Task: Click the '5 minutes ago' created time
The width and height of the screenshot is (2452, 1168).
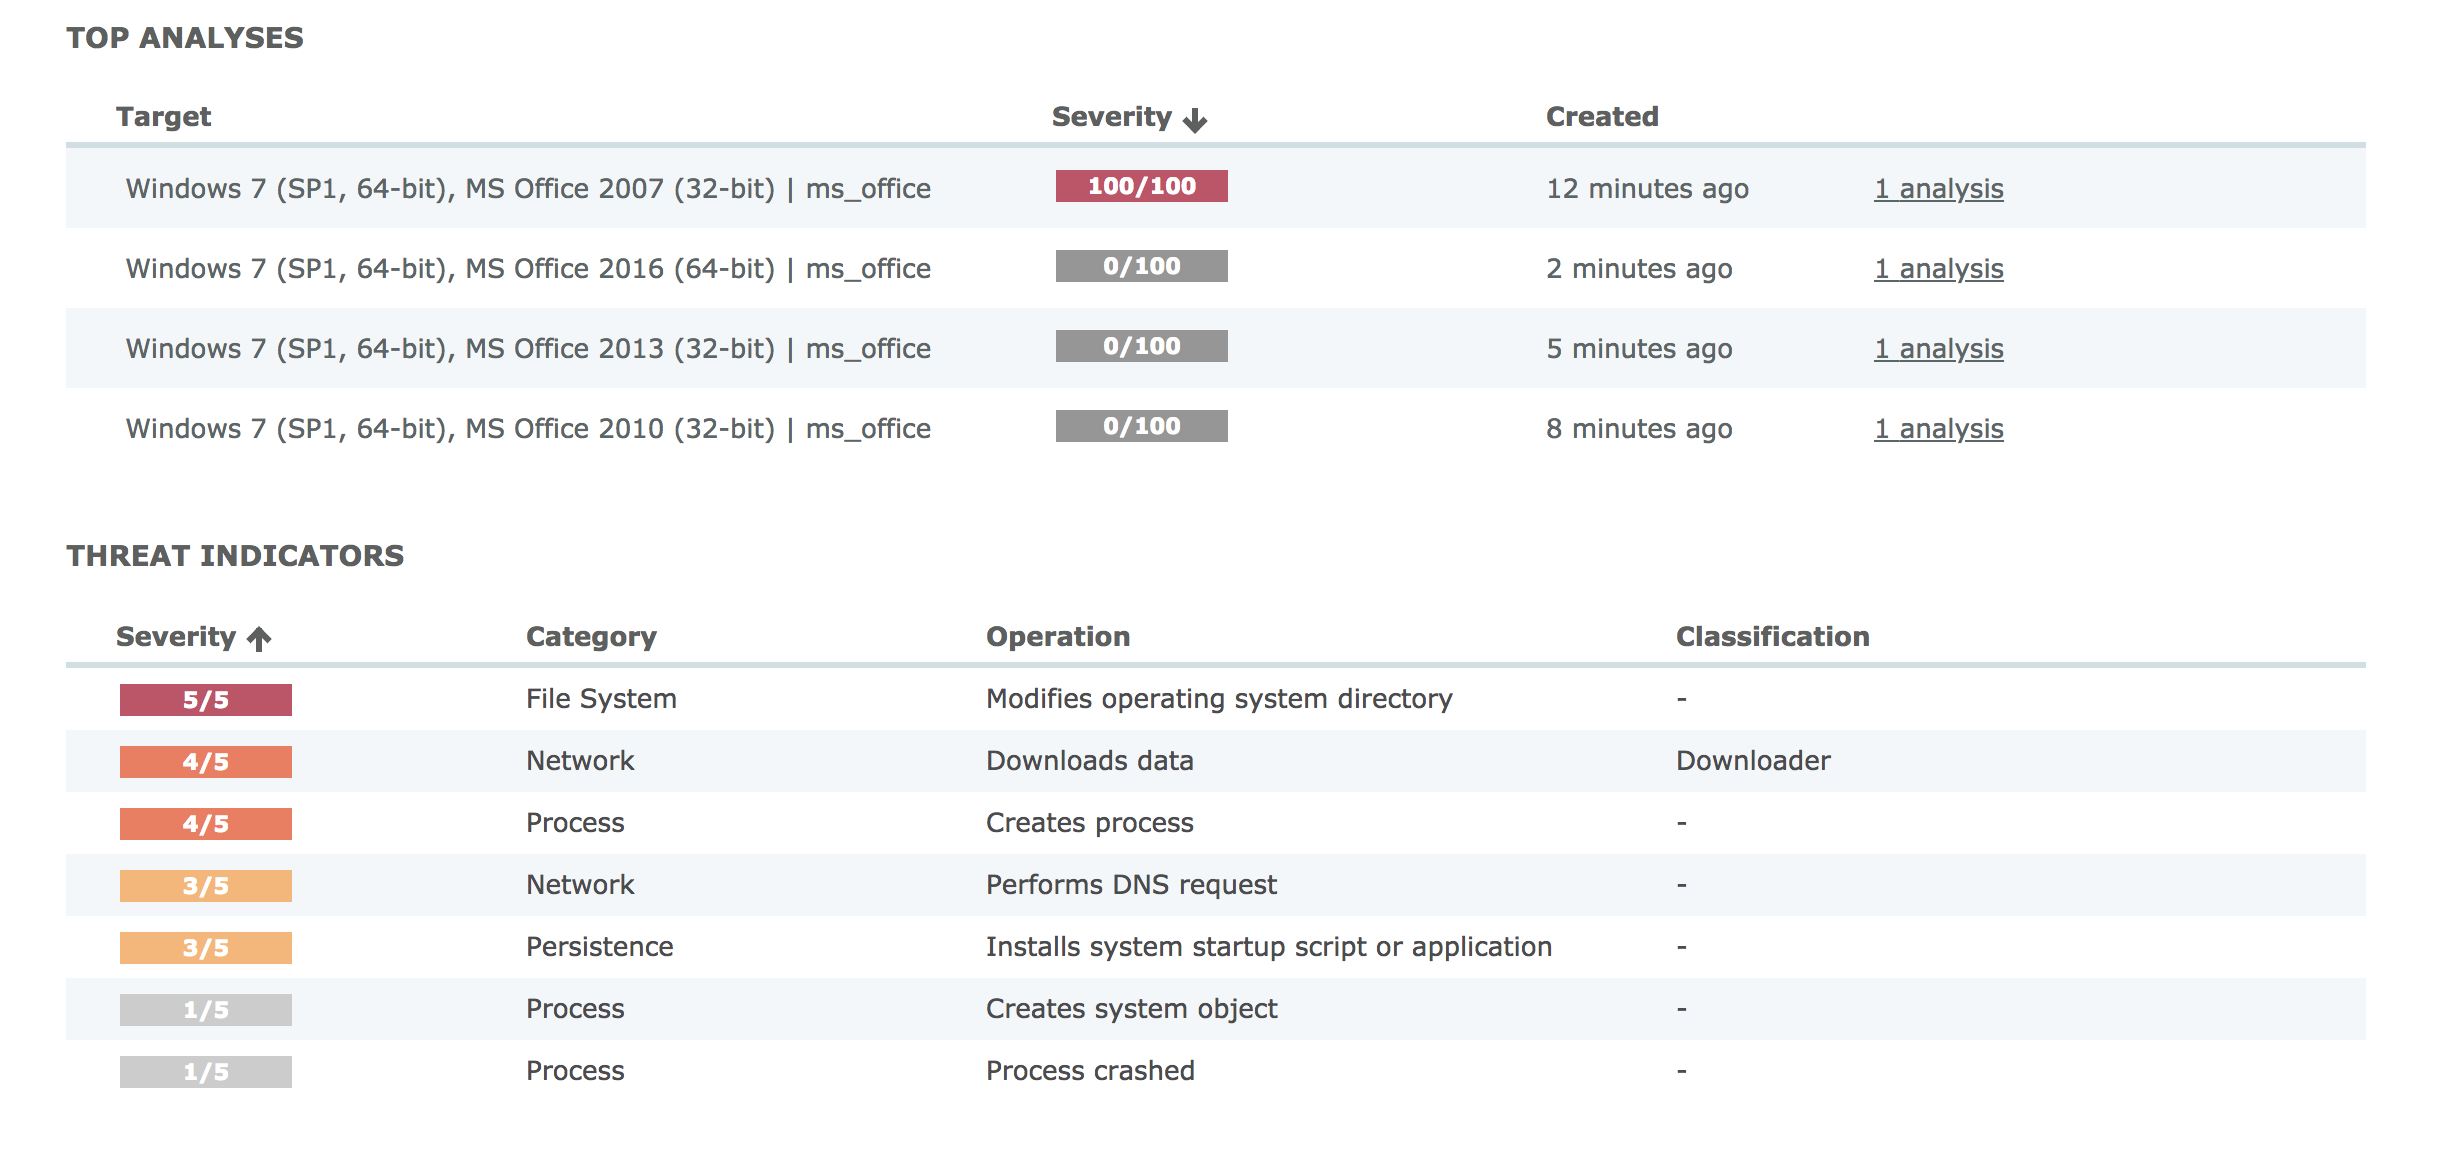Action: 1639,349
